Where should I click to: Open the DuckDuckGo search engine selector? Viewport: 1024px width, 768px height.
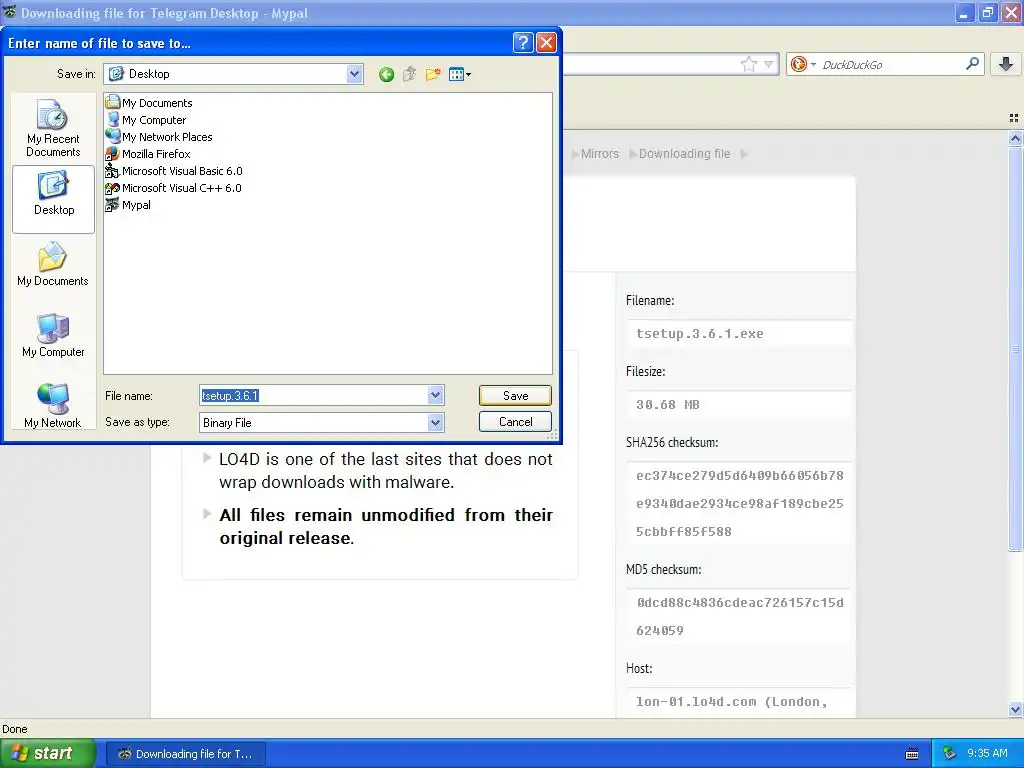pyautogui.click(x=803, y=64)
